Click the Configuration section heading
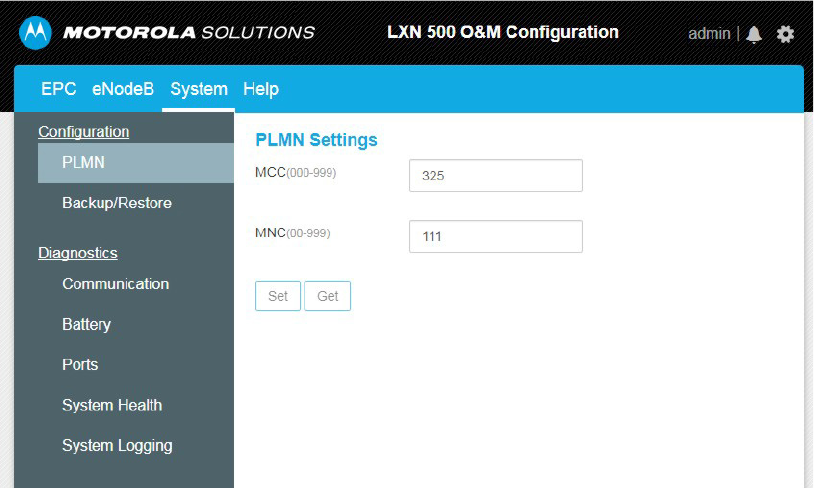Image resolution: width=814 pixels, height=488 pixels. (x=84, y=132)
